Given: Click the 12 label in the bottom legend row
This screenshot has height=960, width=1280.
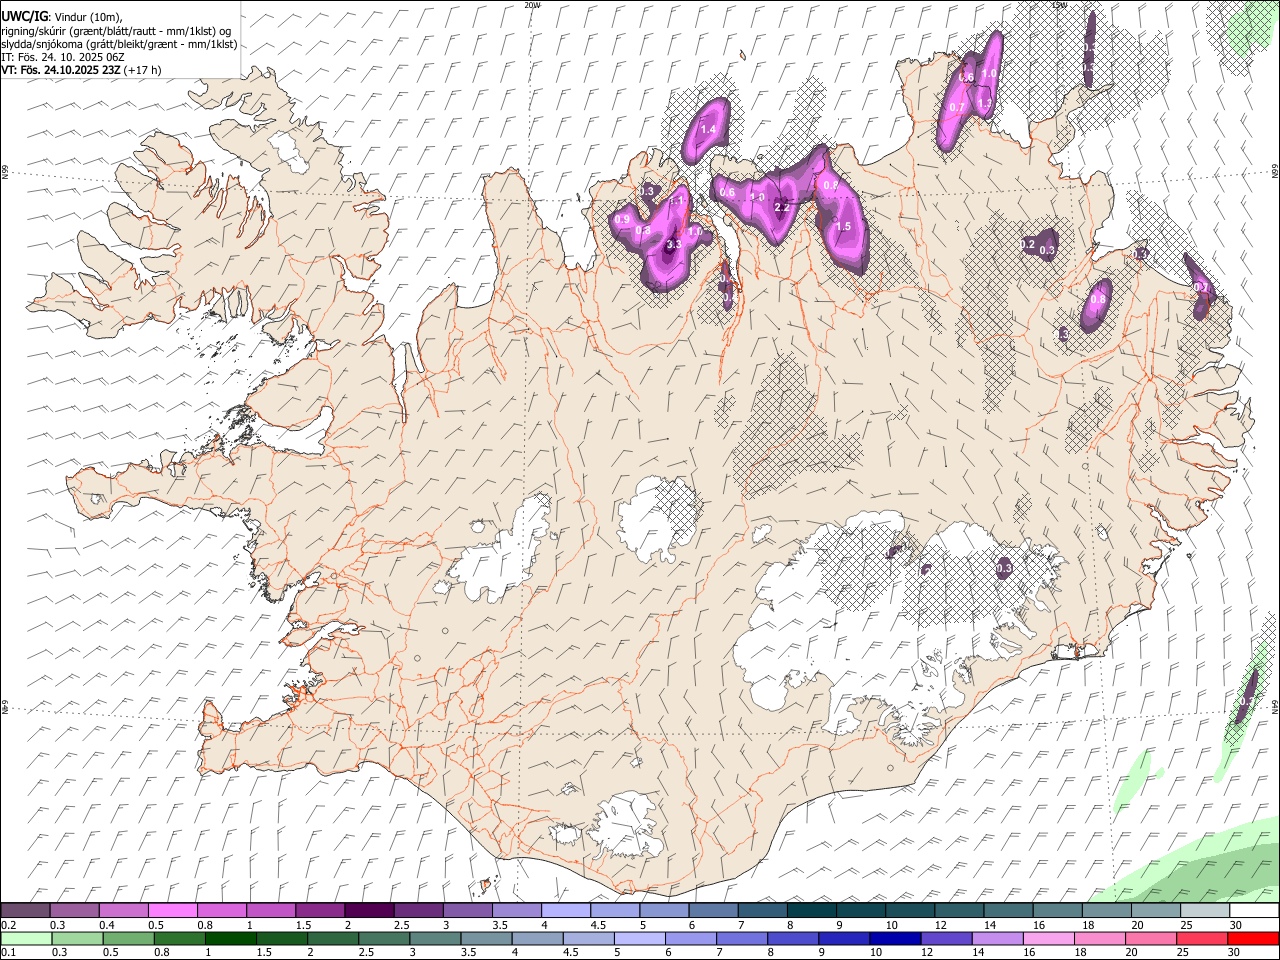Looking at the screenshot, I should (927, 953).
